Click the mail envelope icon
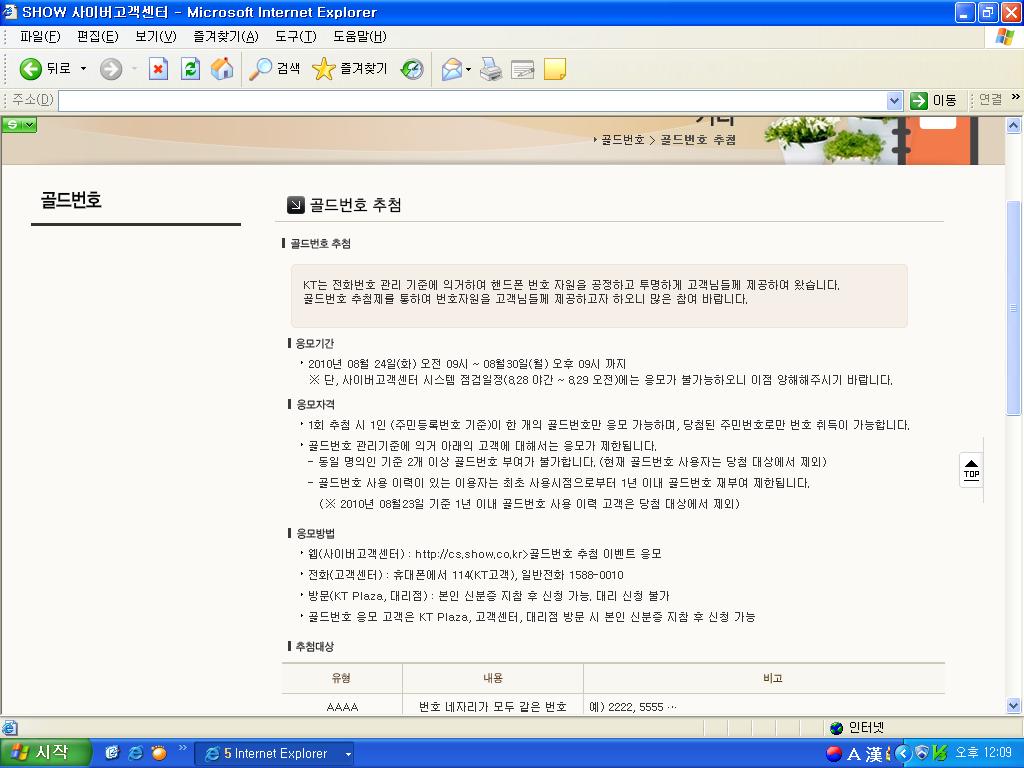Viewport: 1024px width, 768px height. [452, 69]
